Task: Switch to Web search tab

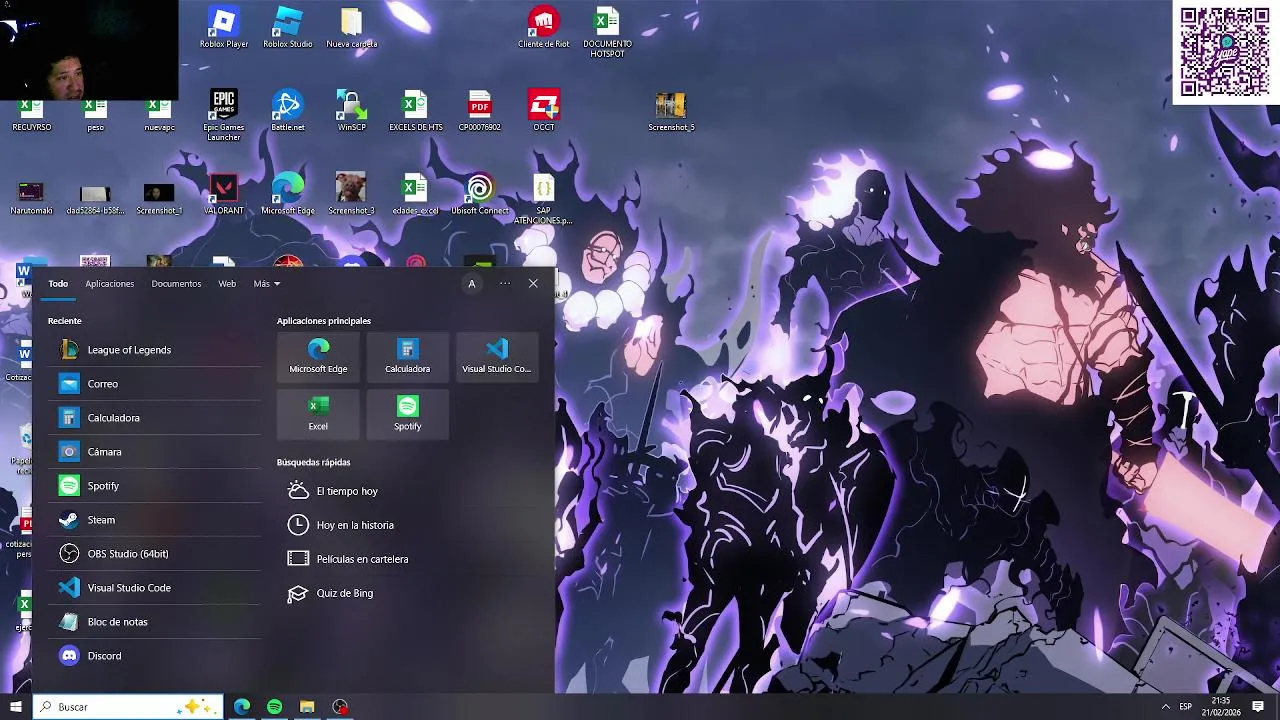Action: 227,284
